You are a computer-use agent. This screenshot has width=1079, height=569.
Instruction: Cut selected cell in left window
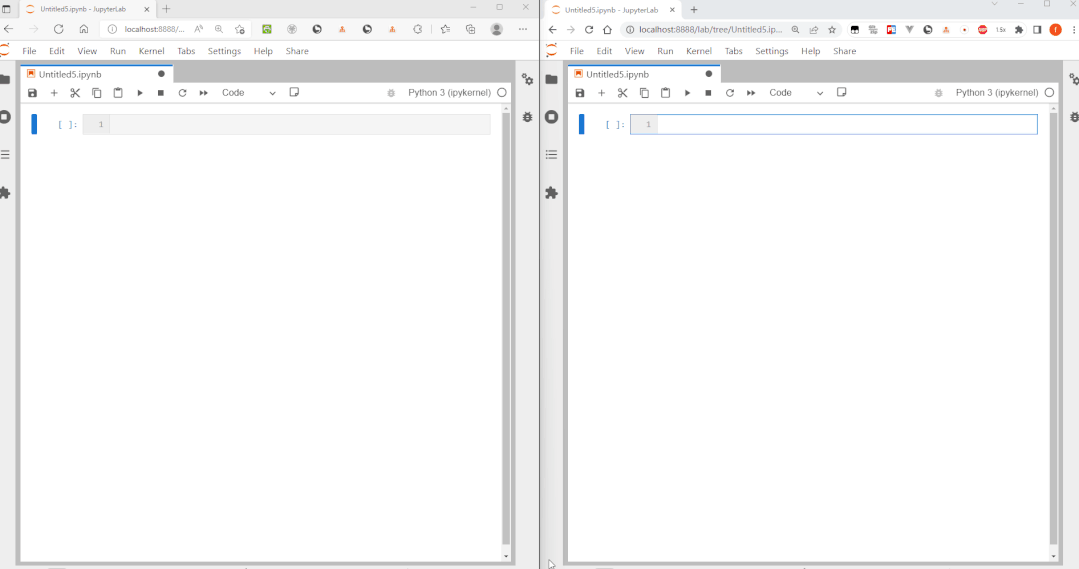pyautogui.click(x=75, y=93)
